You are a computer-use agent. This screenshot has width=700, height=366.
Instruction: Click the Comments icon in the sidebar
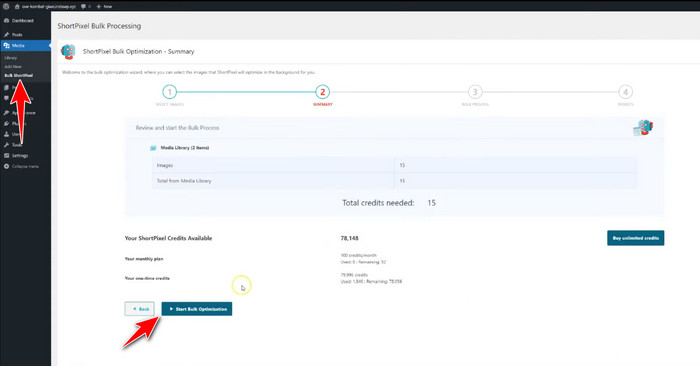pos(6,98)
